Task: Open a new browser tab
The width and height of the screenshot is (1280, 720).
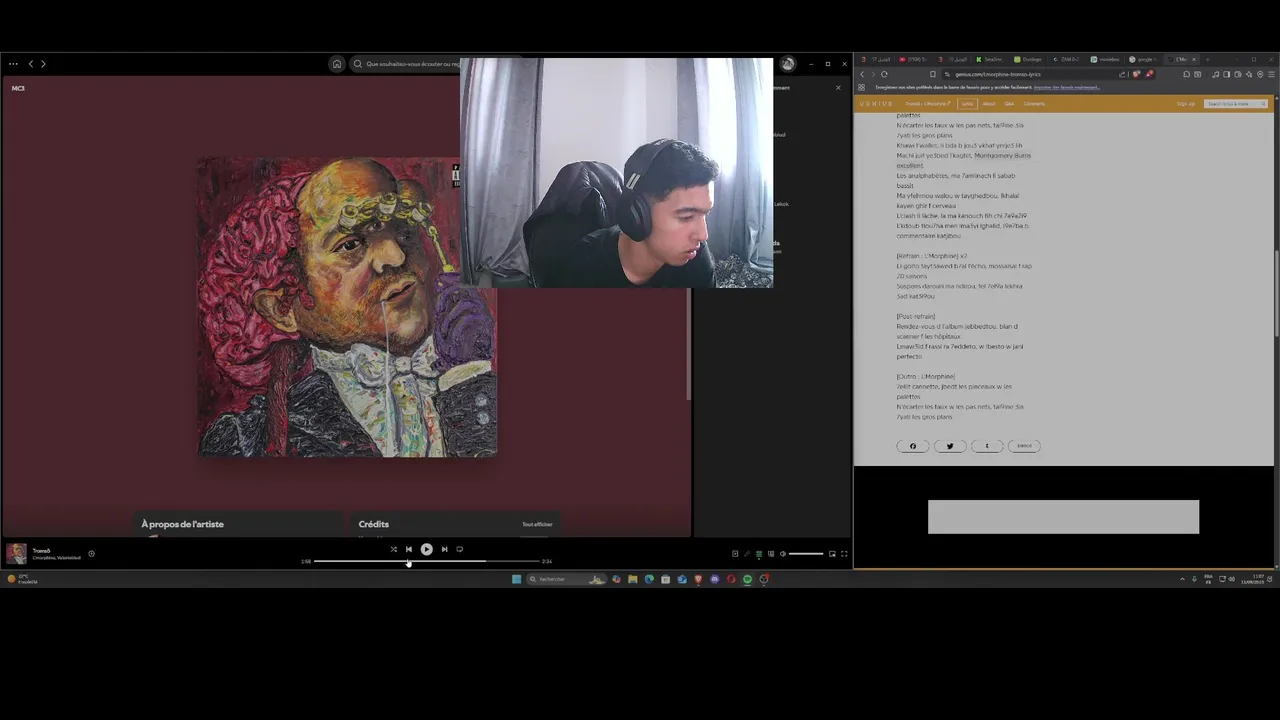Action: pyautogui.click(x=1208, y=59)
